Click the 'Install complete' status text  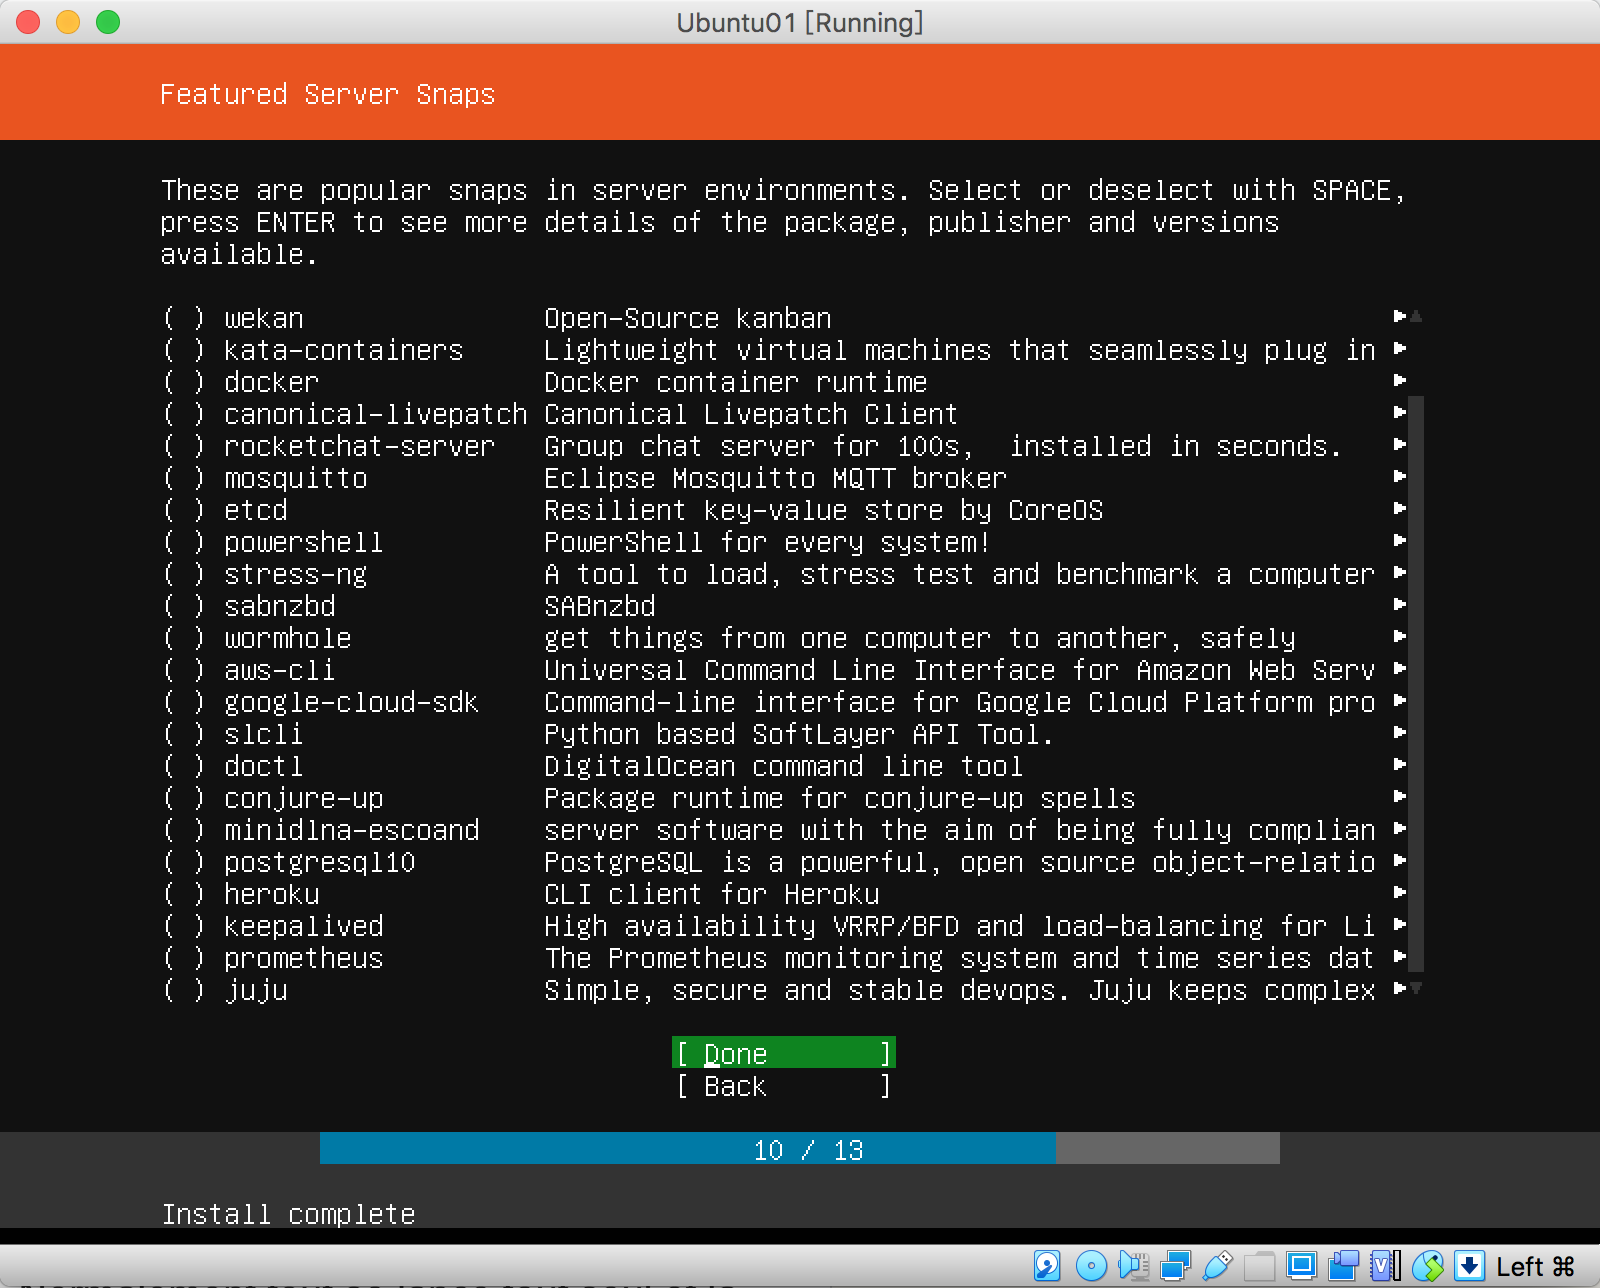(288, 1214)
